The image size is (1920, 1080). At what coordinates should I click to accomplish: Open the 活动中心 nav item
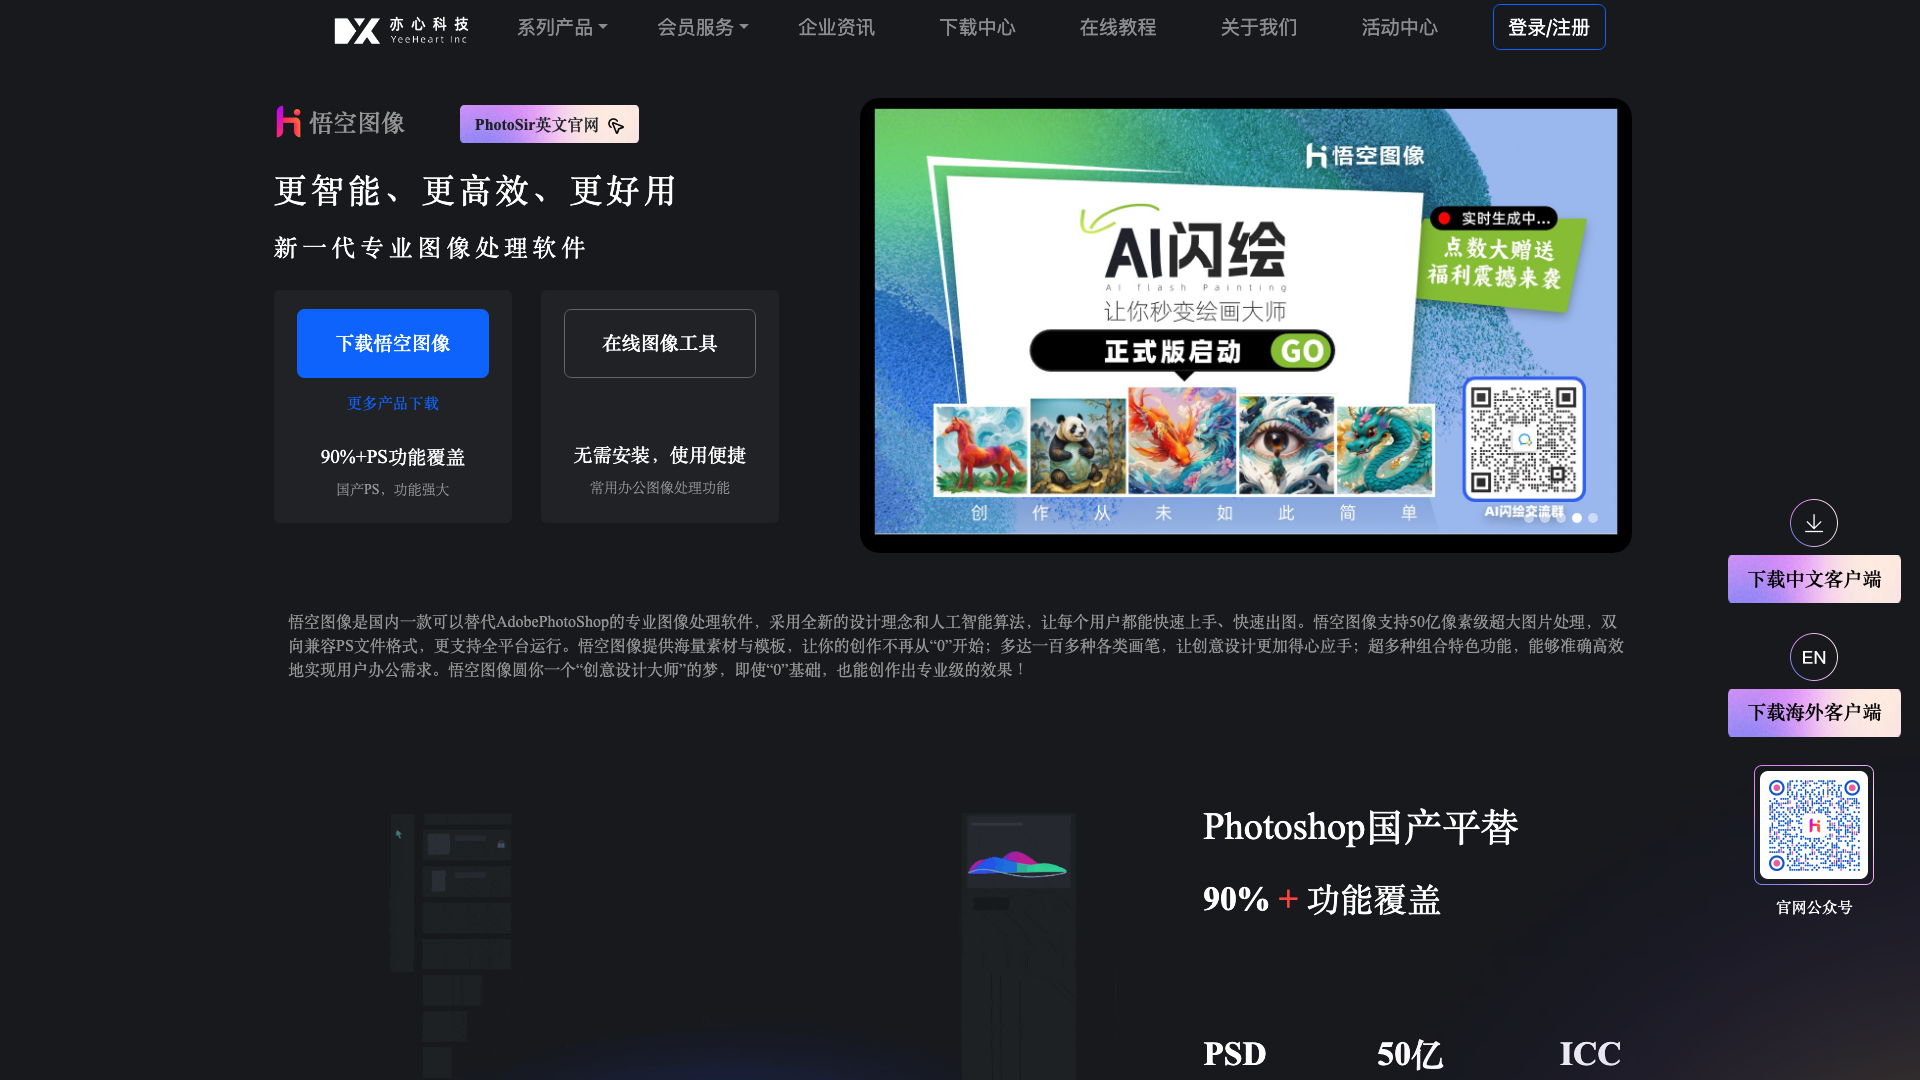(1399, 27)
